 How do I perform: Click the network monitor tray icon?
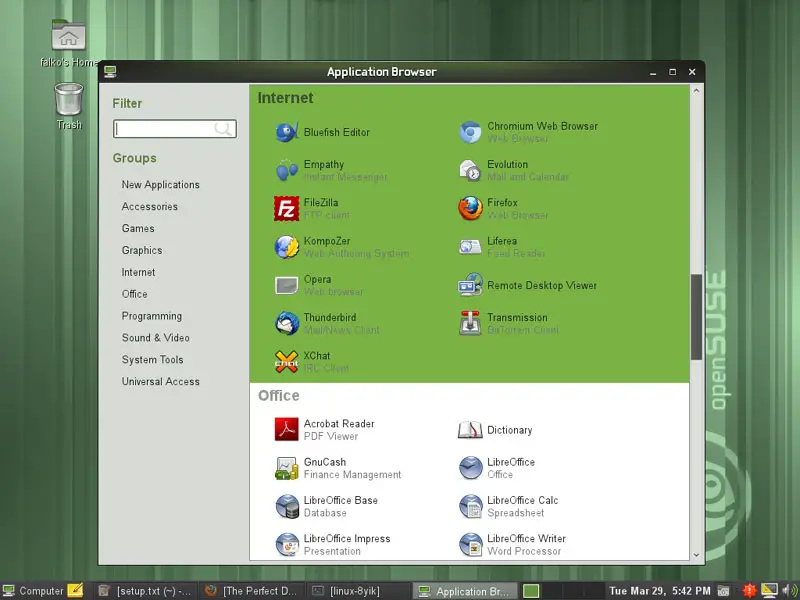[769, 591]
